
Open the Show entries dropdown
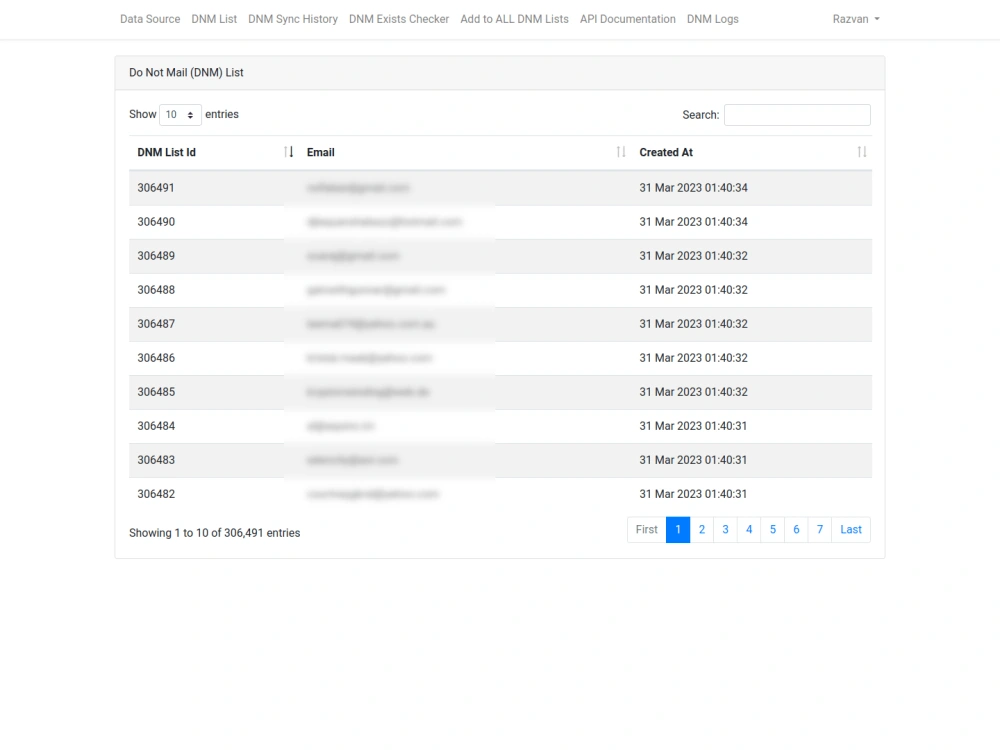(179, 114)
